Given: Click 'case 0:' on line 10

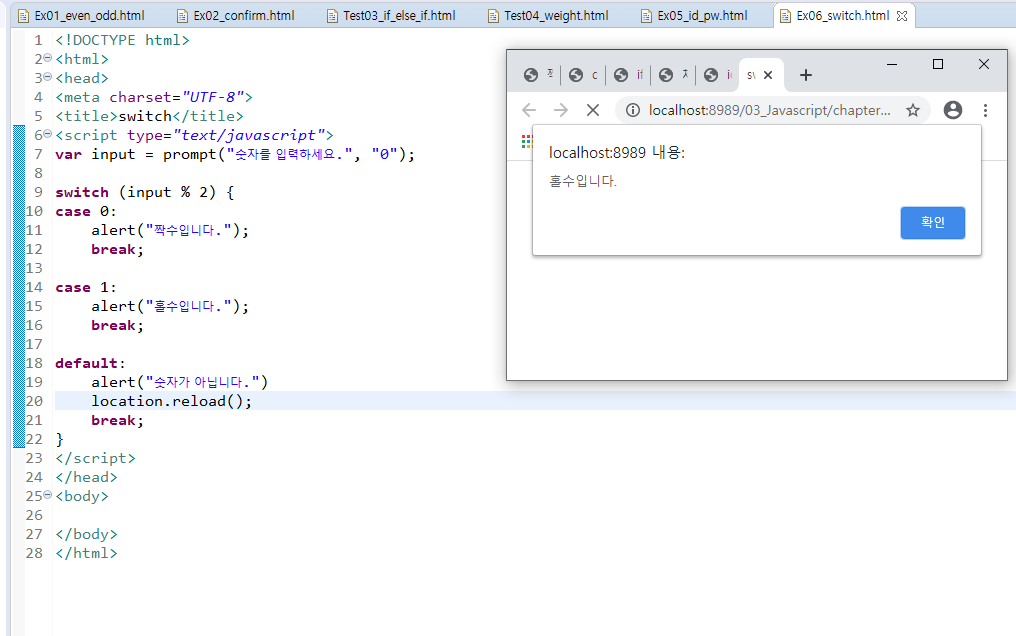Looking at the screenshot, I should (x=86, y=212).
